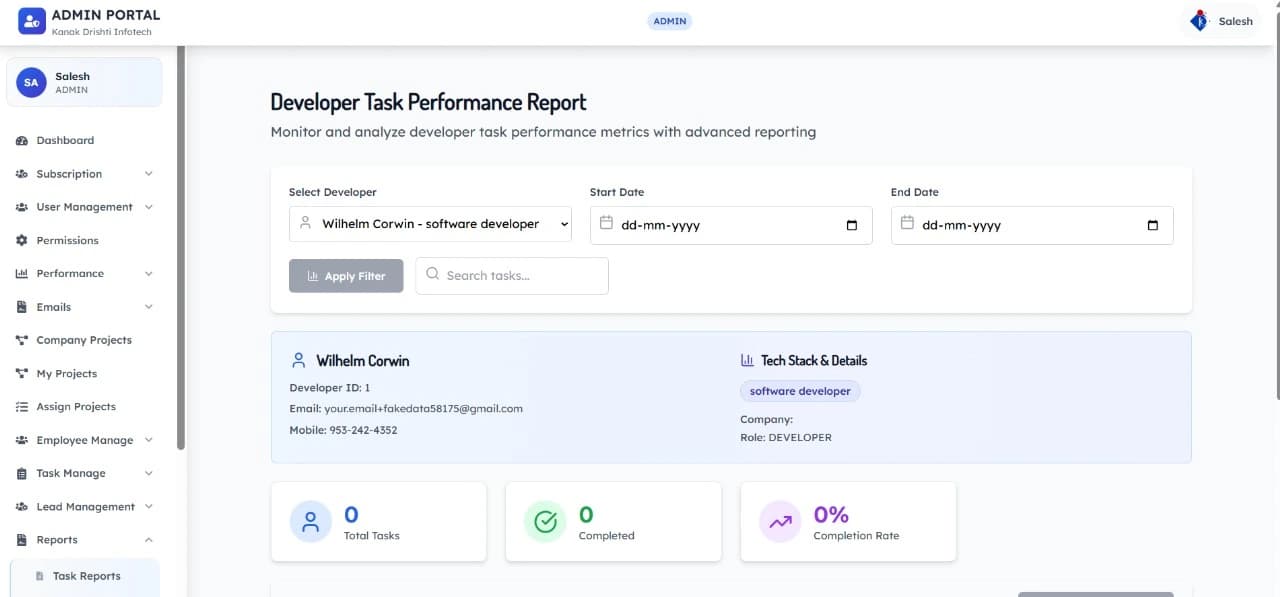Open the Select Developer dropdown
Viewport: 1280px width, 597px height.
pos(429,224)
